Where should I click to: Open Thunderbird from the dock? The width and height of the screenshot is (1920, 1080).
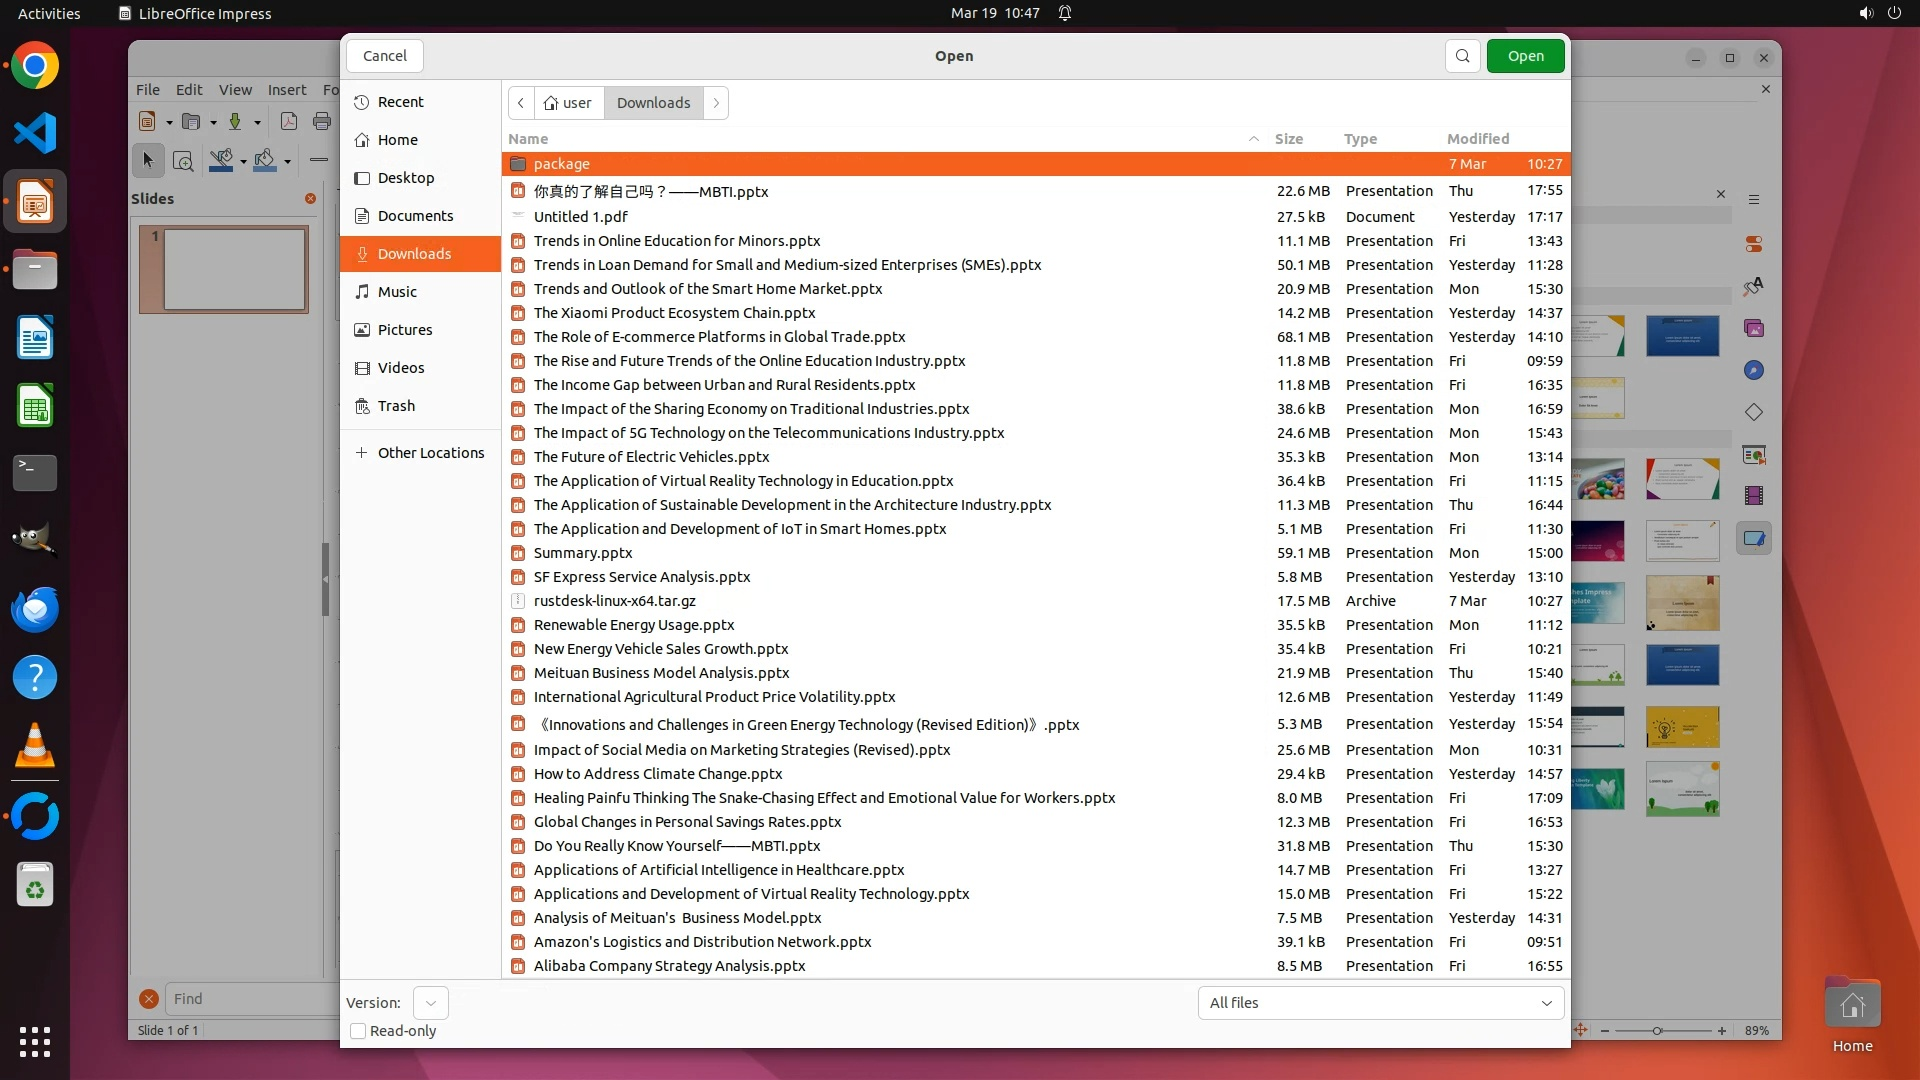point(35,610)
